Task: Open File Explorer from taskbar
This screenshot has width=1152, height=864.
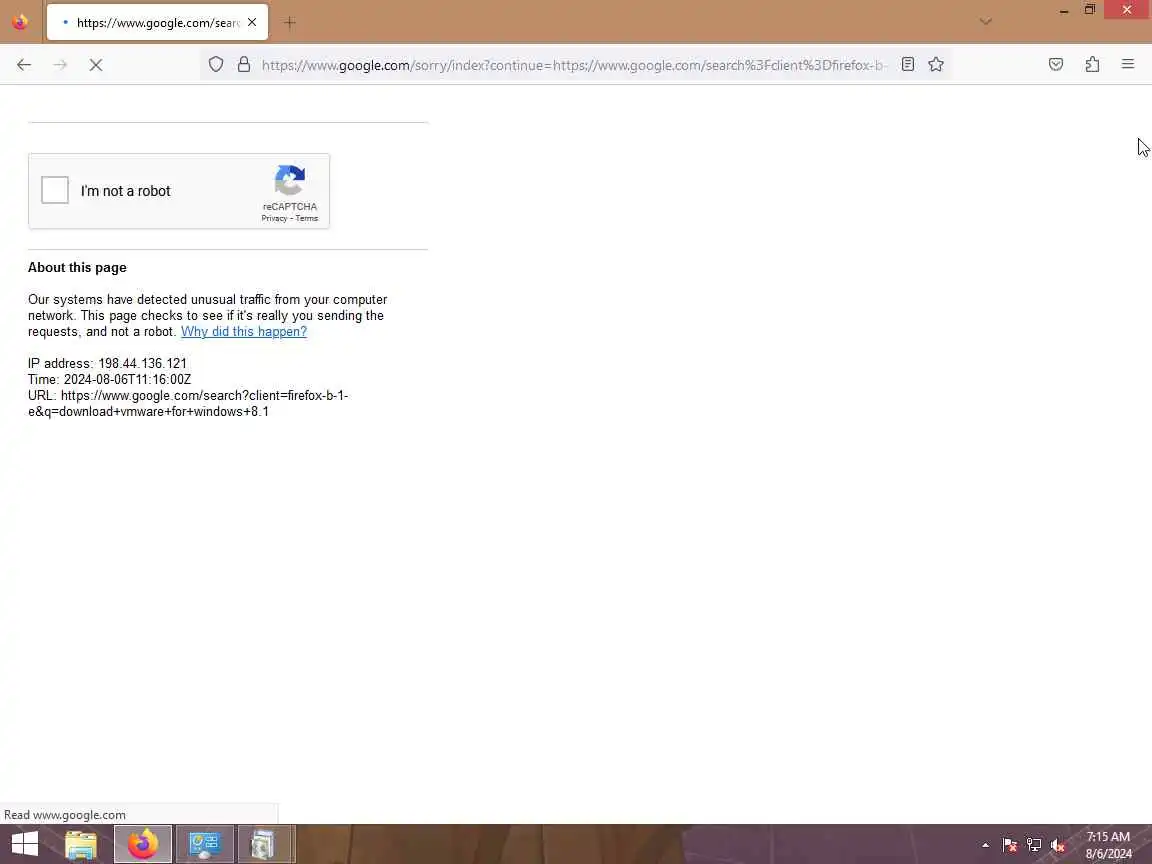Action: [81, 844]
